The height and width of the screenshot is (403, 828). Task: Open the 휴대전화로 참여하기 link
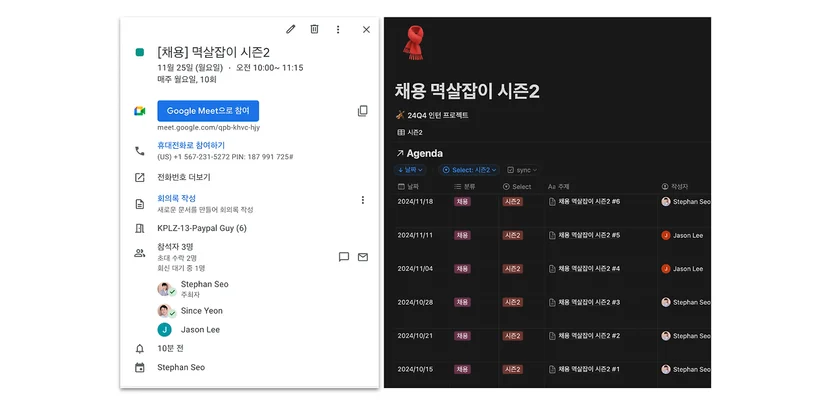pos(191,145)
